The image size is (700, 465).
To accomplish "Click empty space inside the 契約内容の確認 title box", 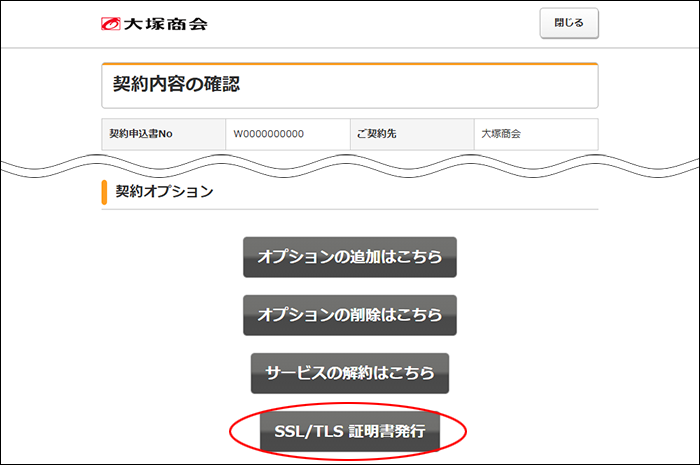I will click(x=450, y=85).
